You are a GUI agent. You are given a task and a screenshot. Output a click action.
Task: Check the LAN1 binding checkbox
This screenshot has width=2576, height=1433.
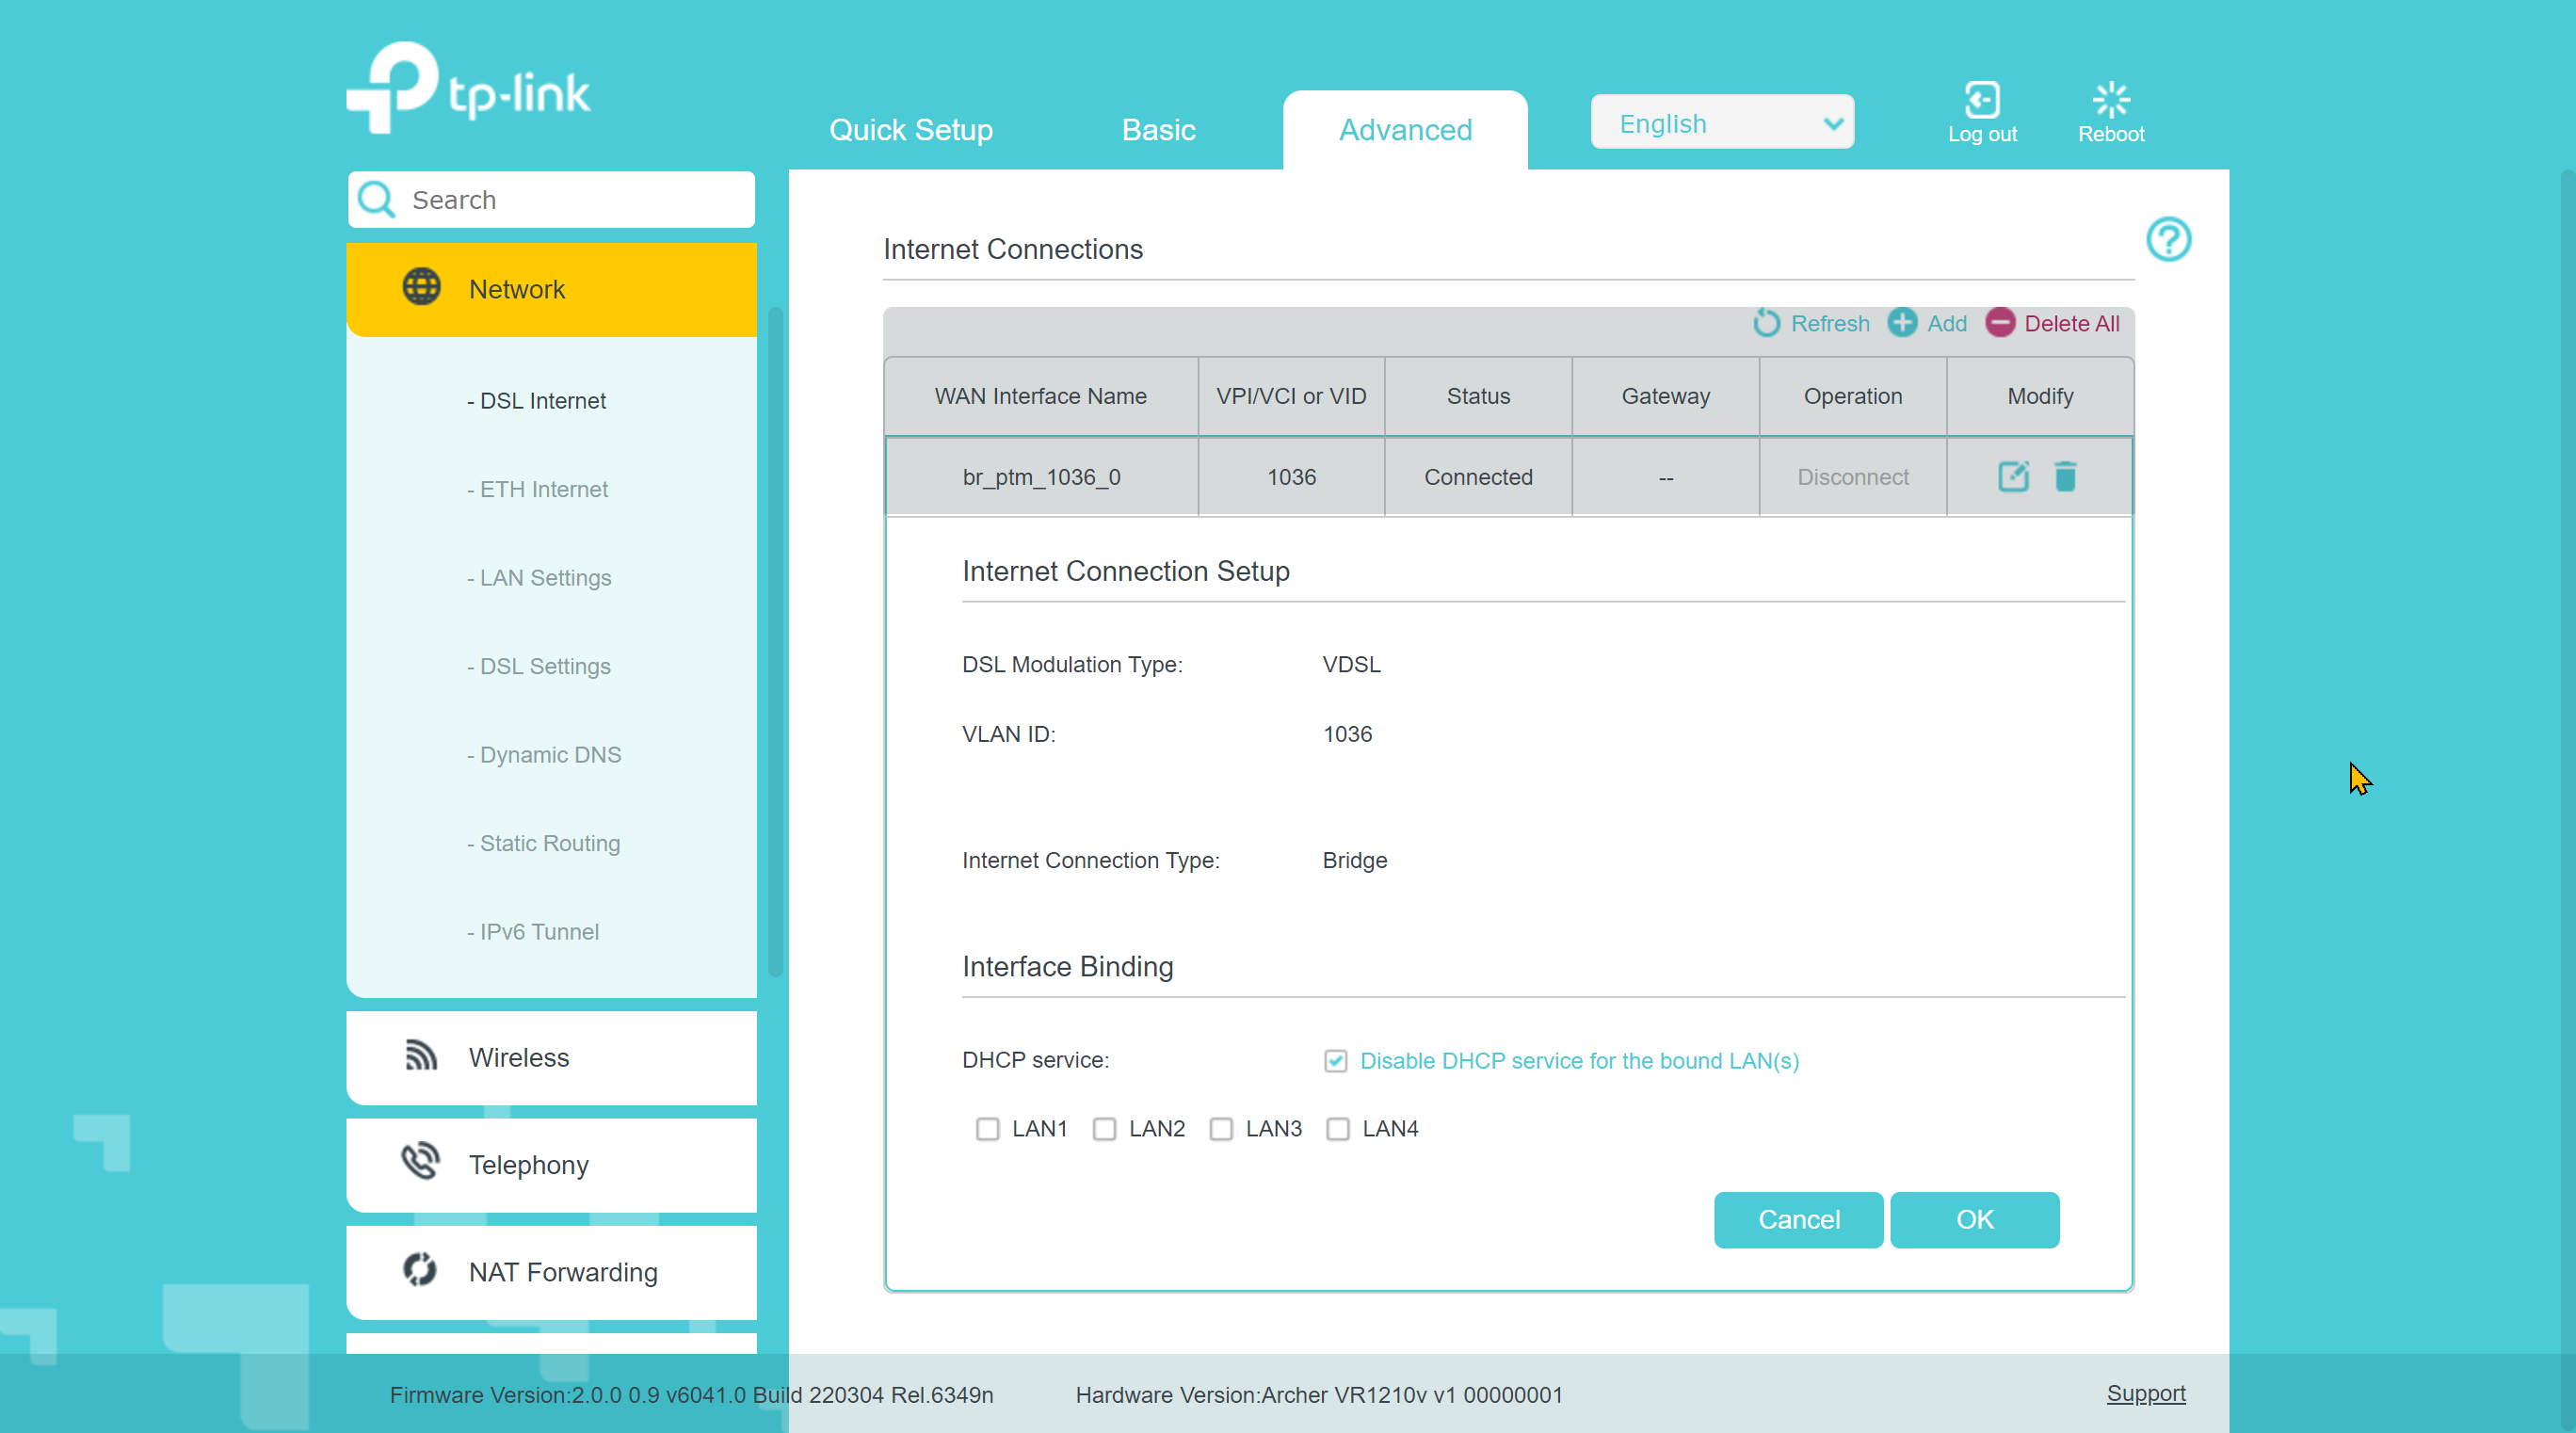click(987, 1129)
